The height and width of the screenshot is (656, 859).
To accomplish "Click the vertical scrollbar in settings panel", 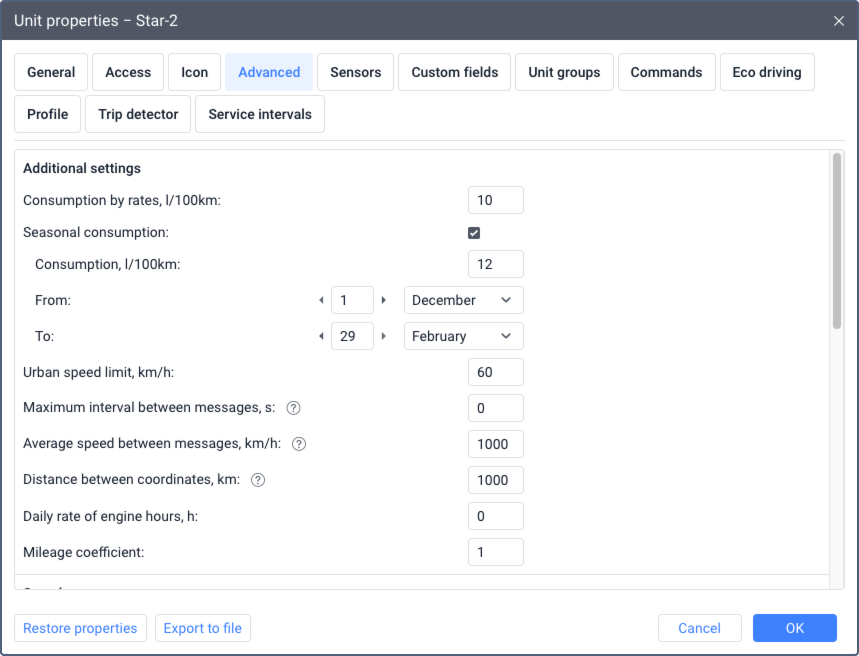I will [836, 240].
